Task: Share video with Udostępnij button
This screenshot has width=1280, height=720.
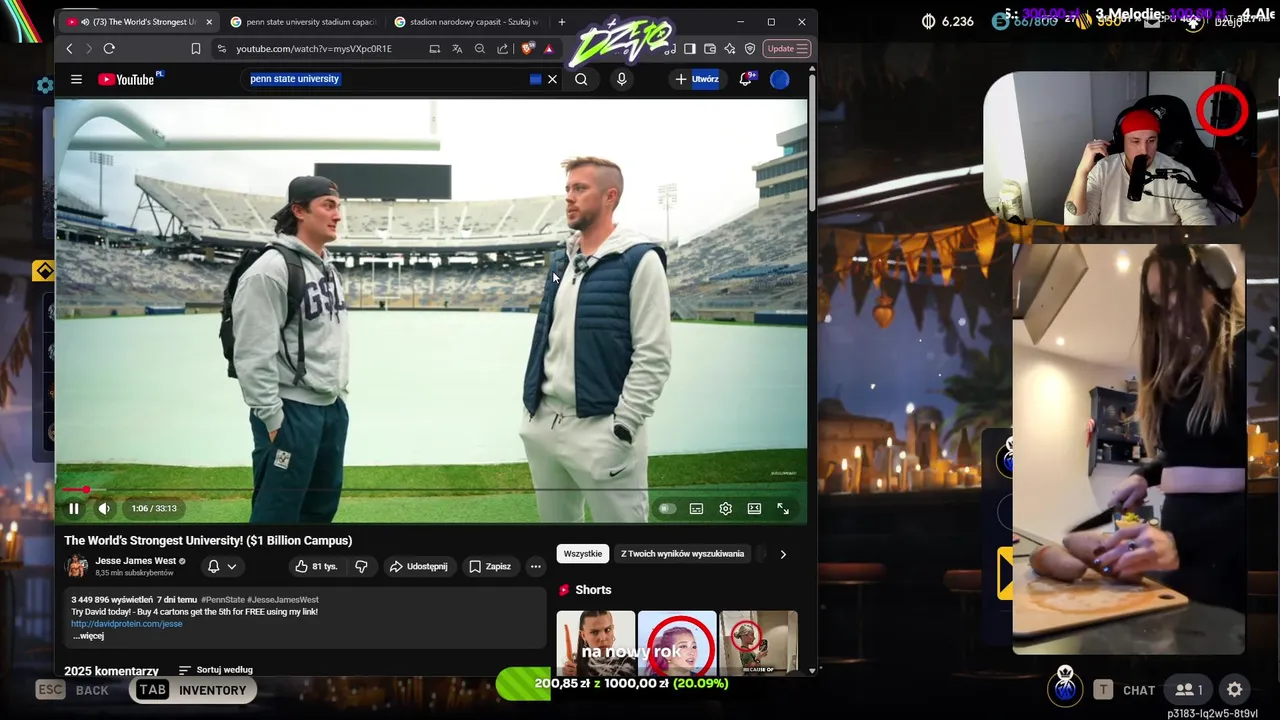Action: pos(418,566)
